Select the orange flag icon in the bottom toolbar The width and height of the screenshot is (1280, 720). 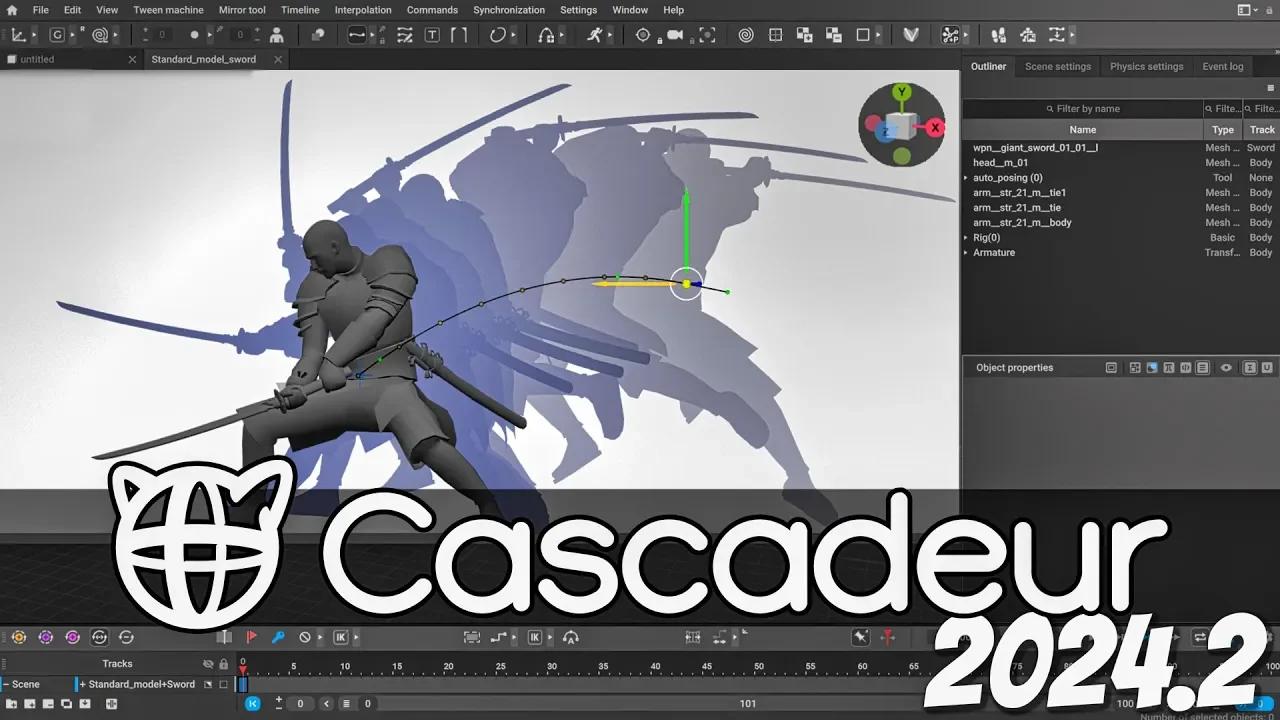(252, 637)
